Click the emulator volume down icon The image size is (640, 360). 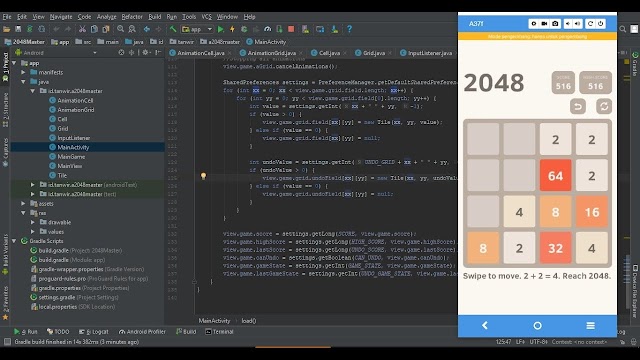(568, 24)
